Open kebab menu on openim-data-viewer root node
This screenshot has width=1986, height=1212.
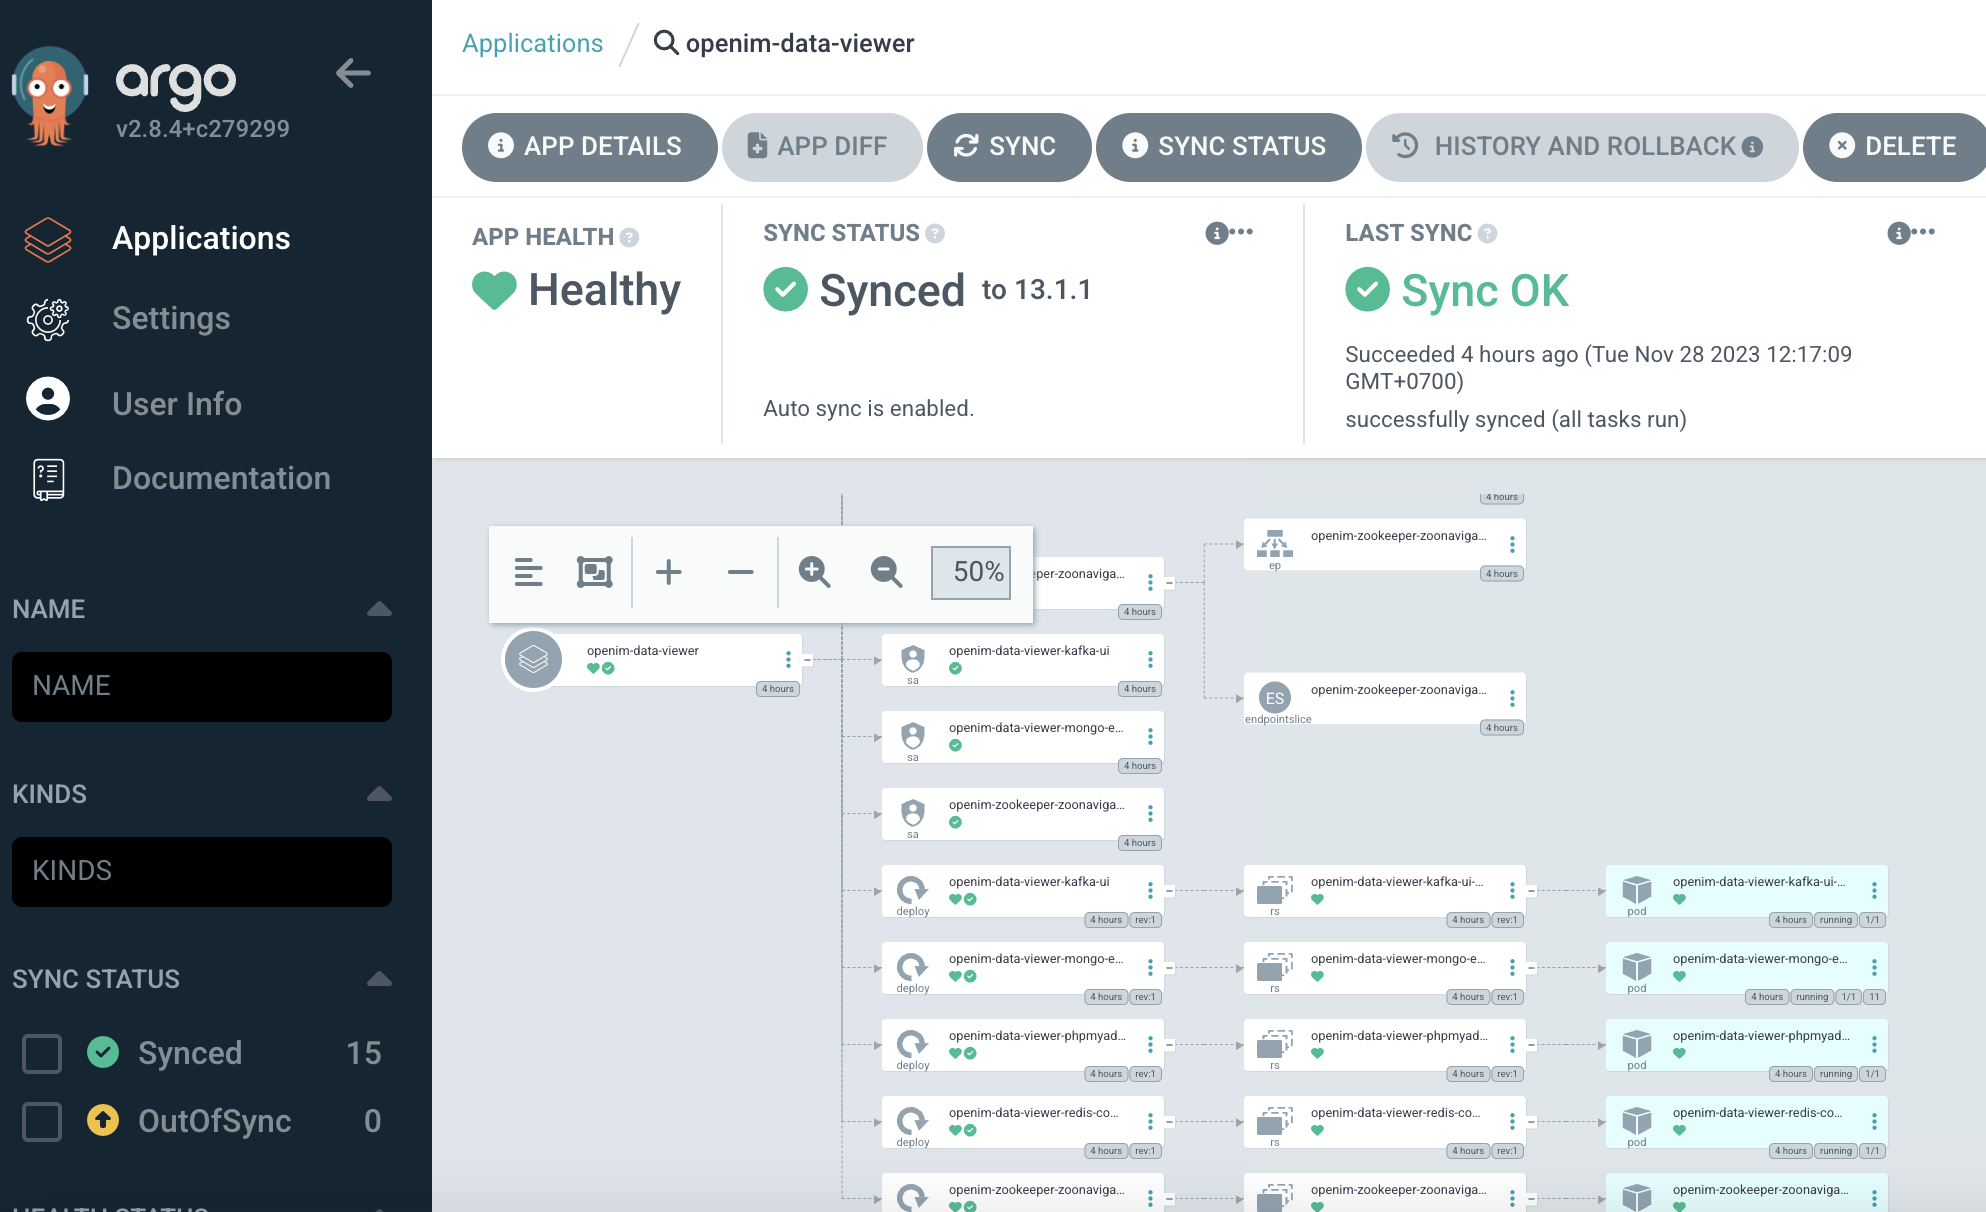coord(788,659)
